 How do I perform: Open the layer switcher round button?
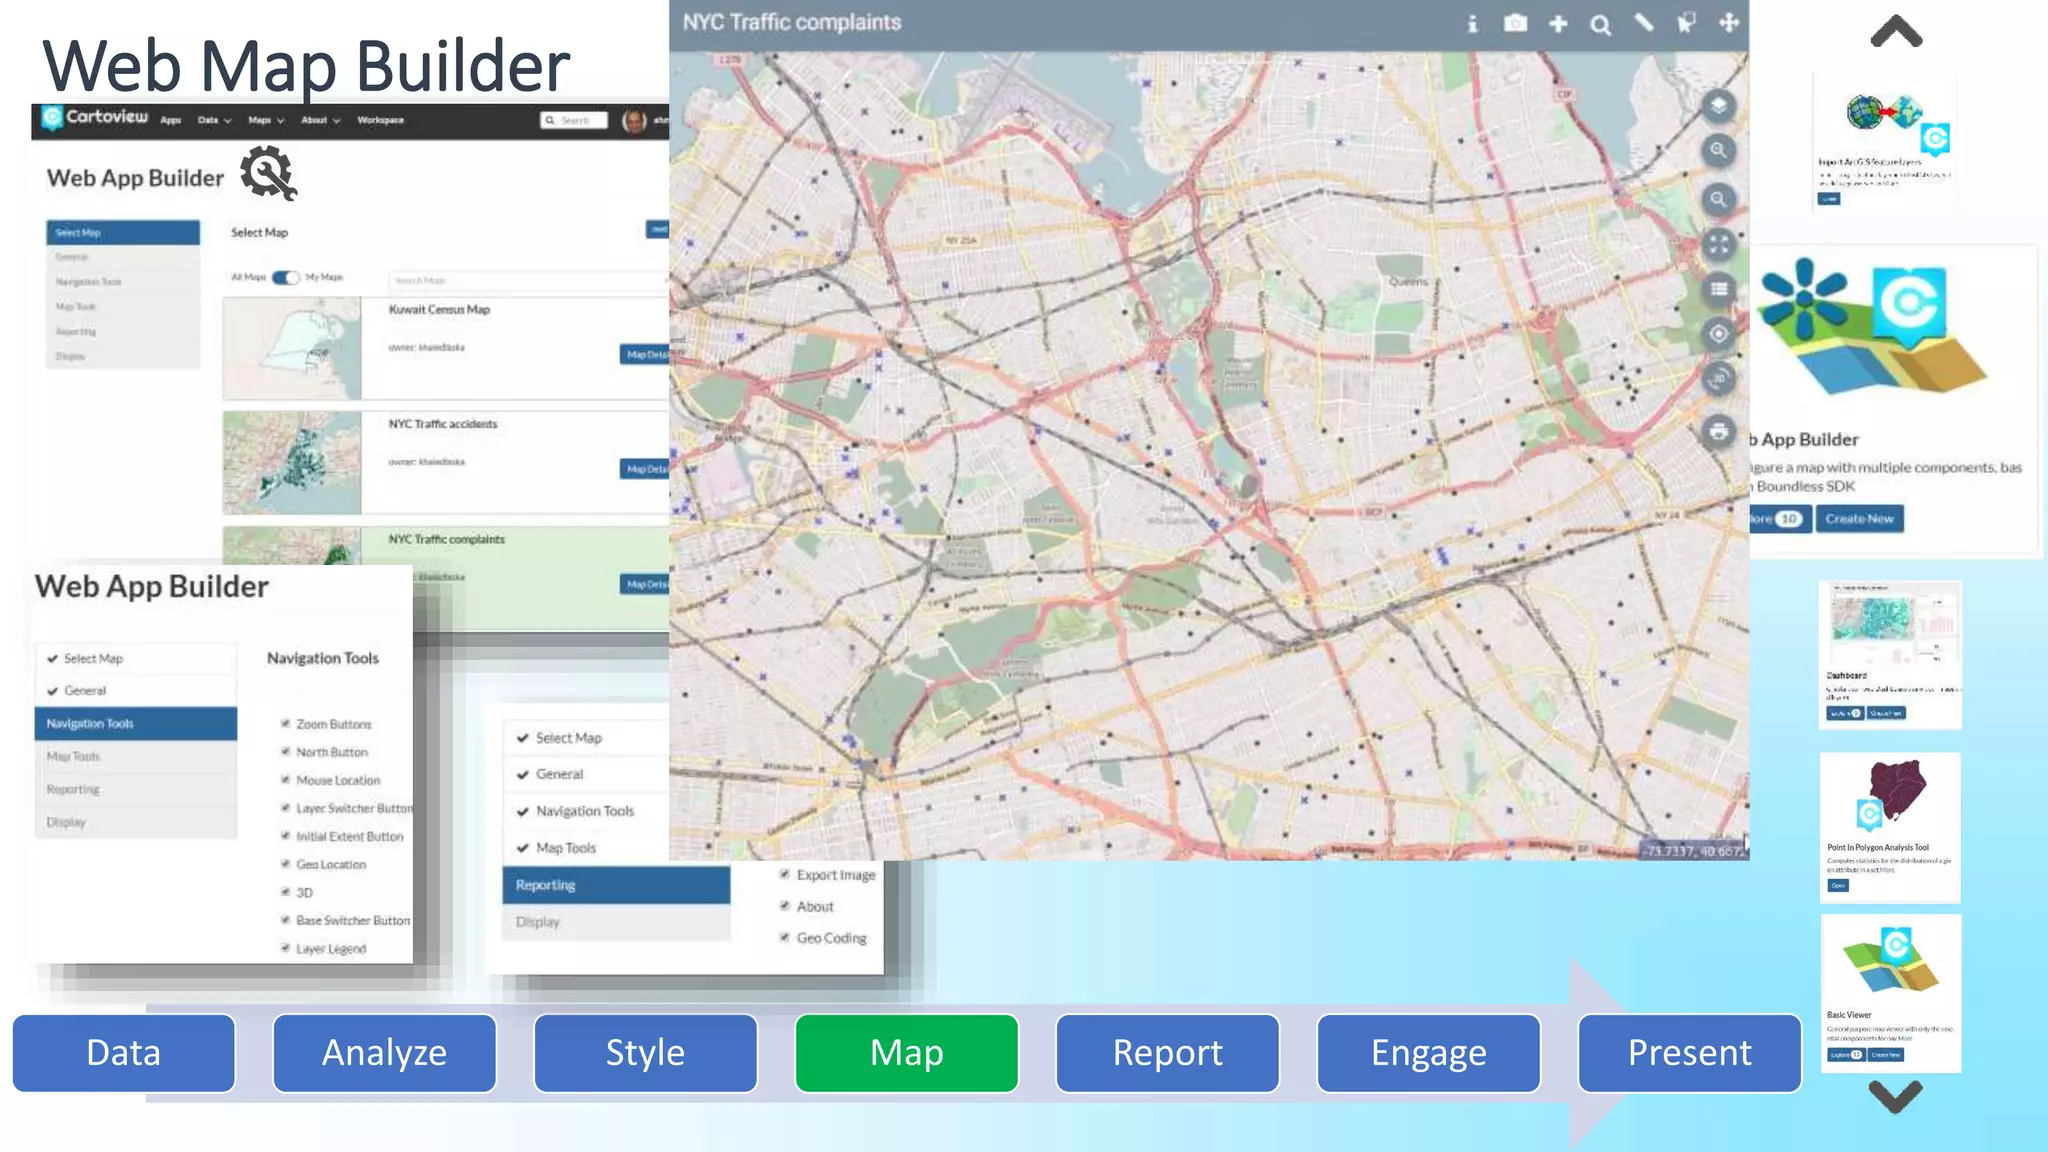click(x=1718, y=105)
